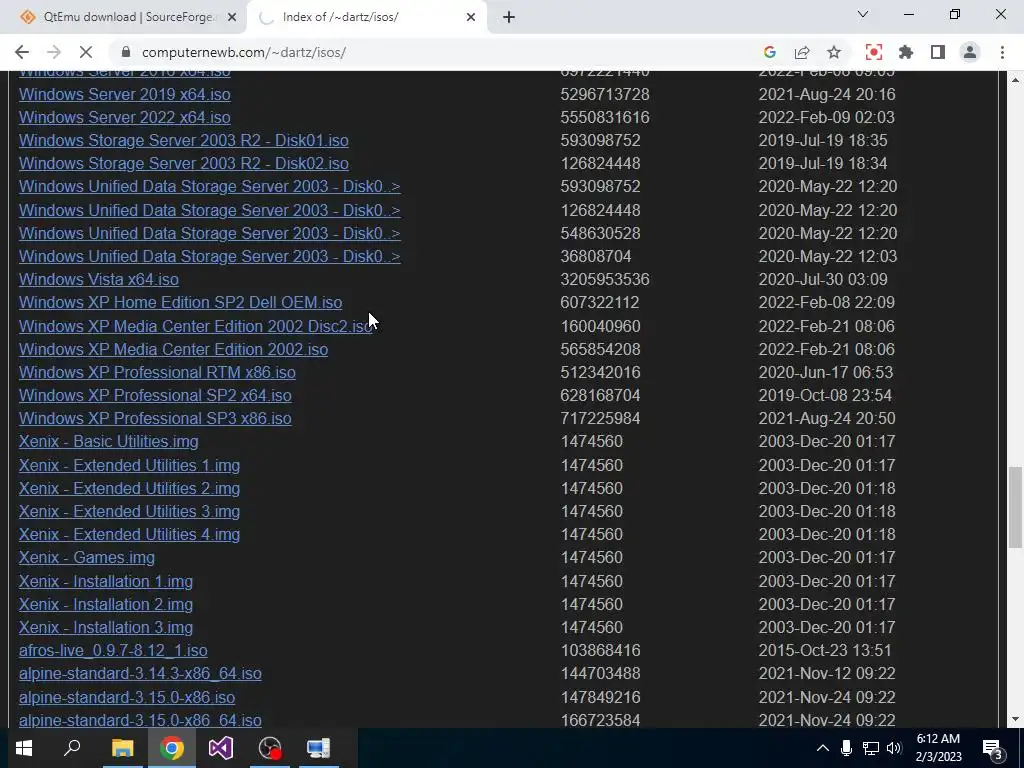Download alpine-standard-3.15.0-x86_64.iso
Screen dimensions: 1024x768
click(140, 720)
